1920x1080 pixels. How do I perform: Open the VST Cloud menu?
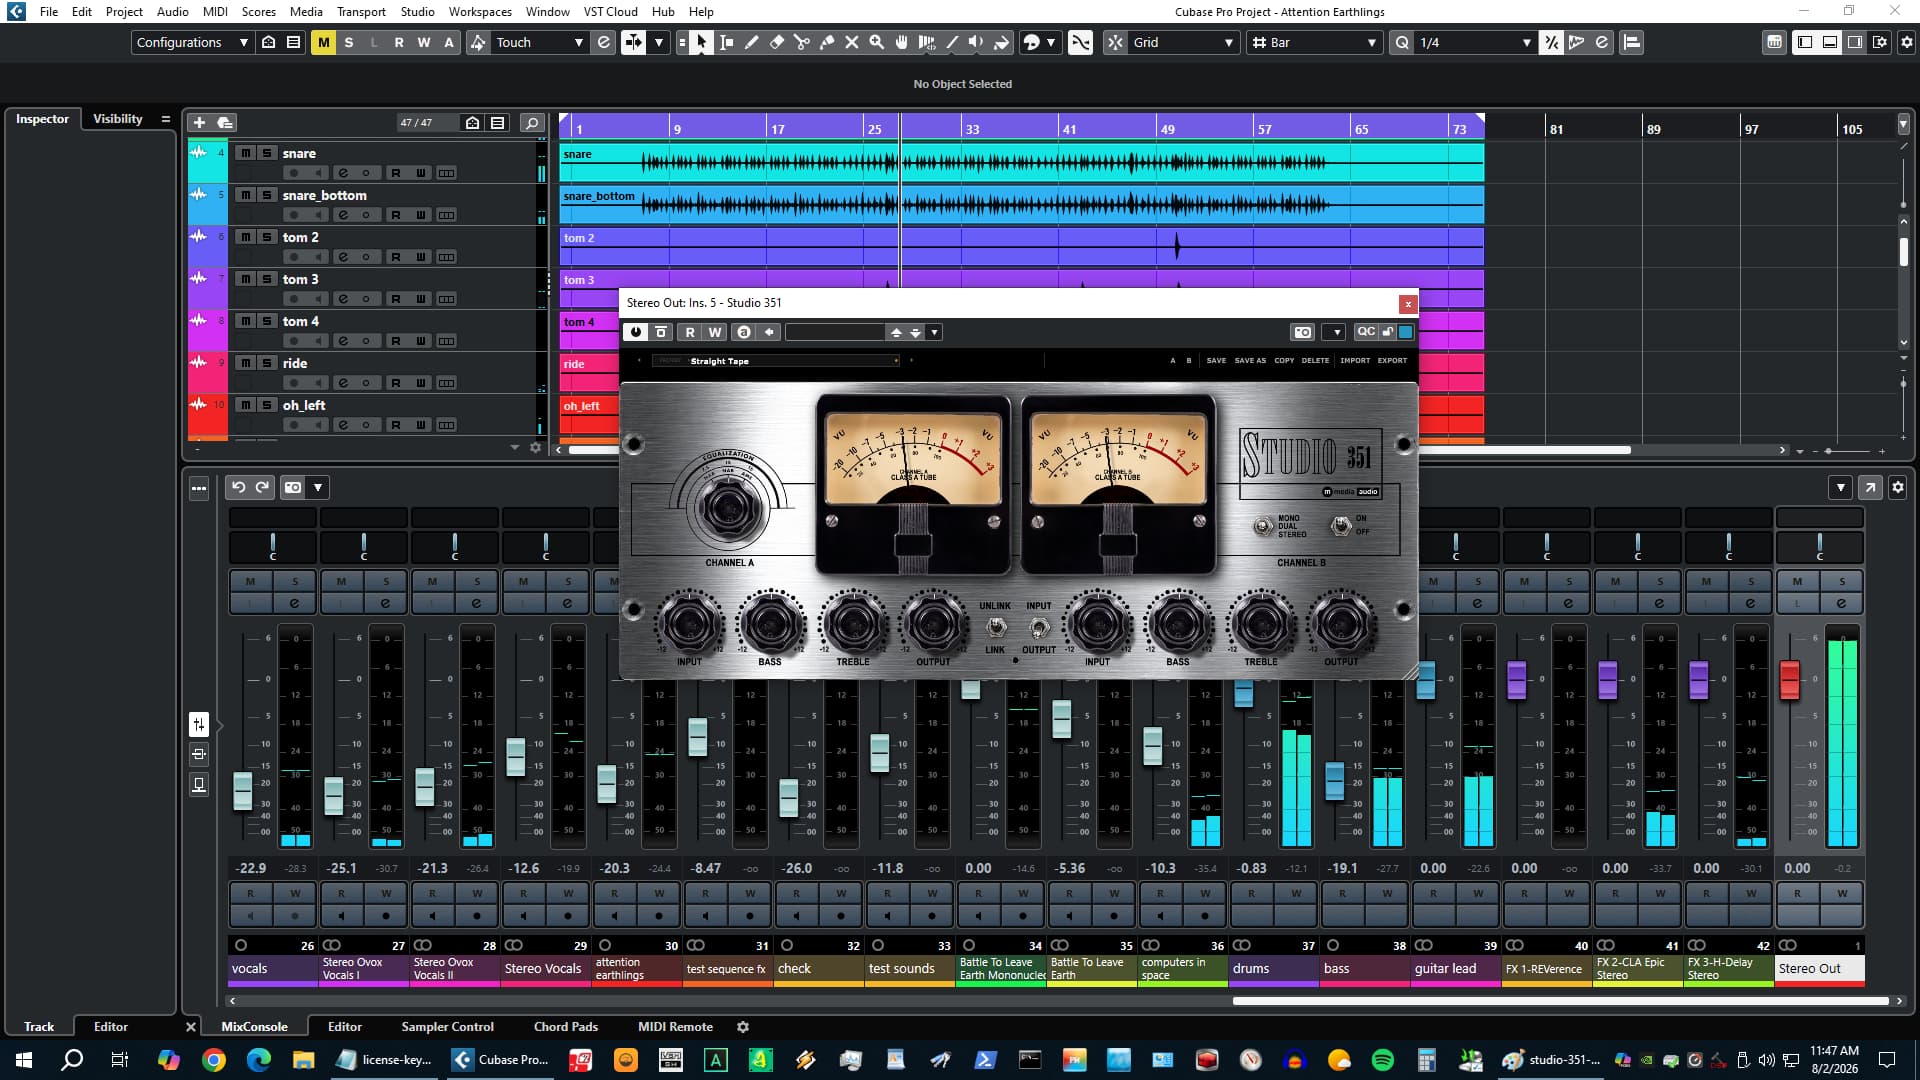point(610,11)
